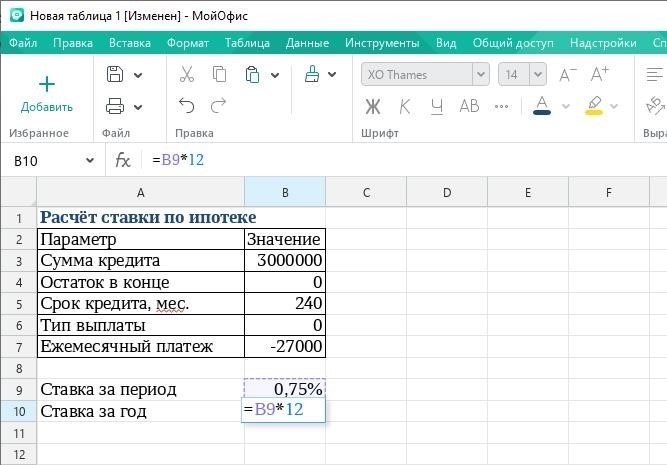This screenshot has width=667, height=465.
Task: Increase font size with the A+ icon
Action: click(600, 74)
